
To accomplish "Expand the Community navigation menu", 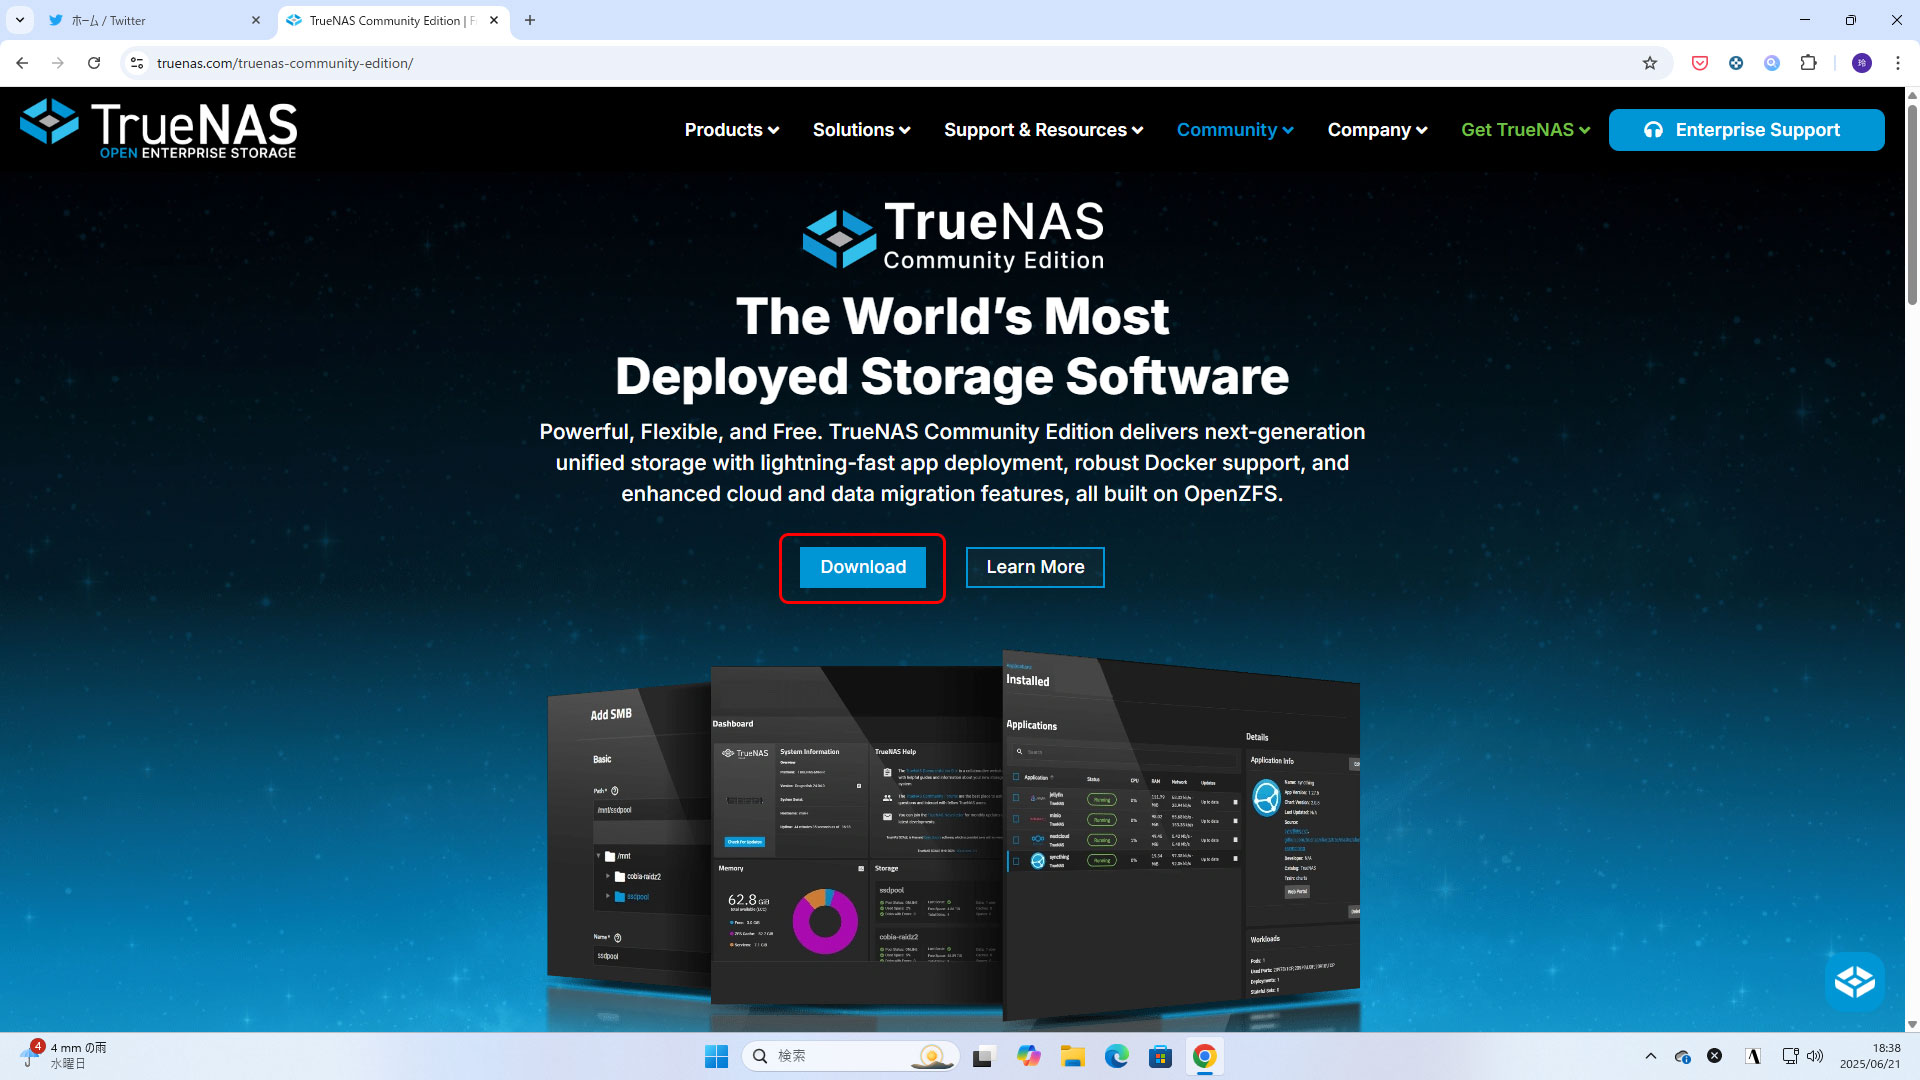I will [1235, 130].
